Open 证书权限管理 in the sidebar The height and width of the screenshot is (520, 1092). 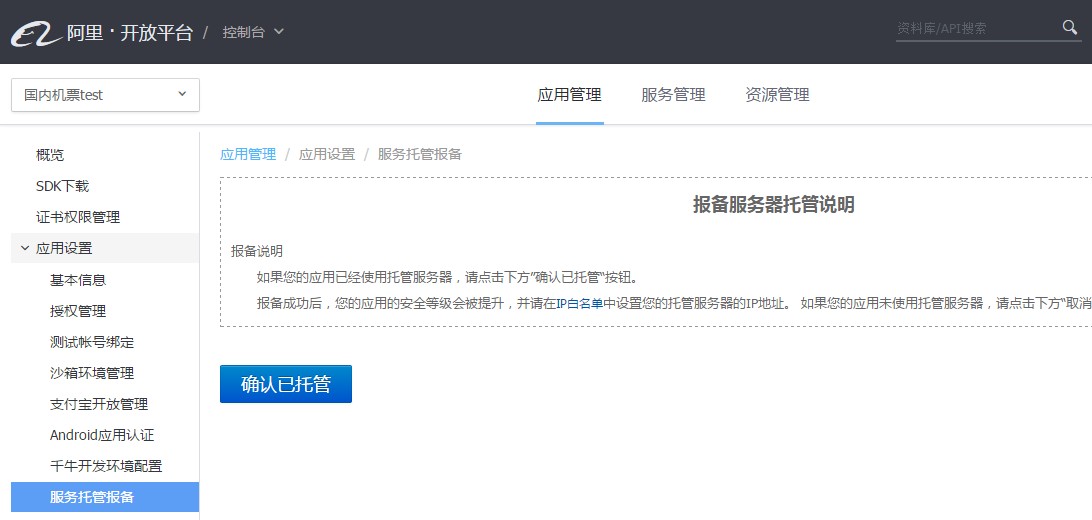(78, 217)
